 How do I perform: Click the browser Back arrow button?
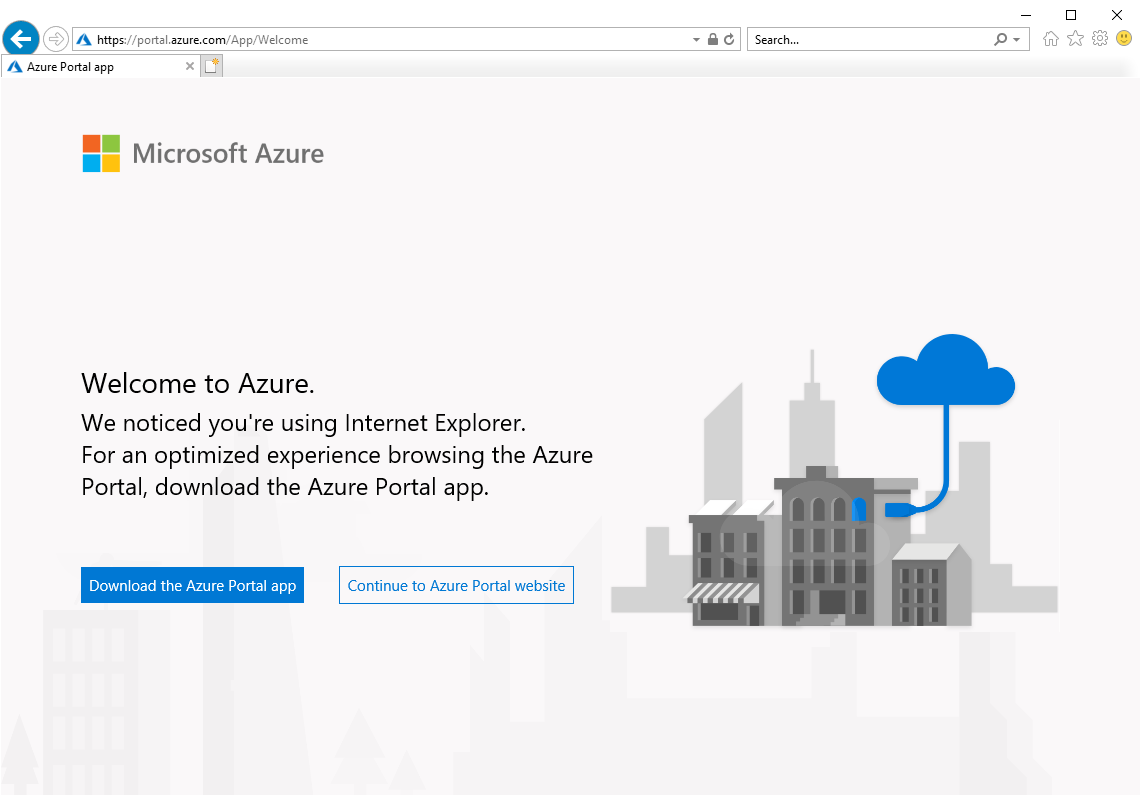pyautogui.click(x=21, y=39)
